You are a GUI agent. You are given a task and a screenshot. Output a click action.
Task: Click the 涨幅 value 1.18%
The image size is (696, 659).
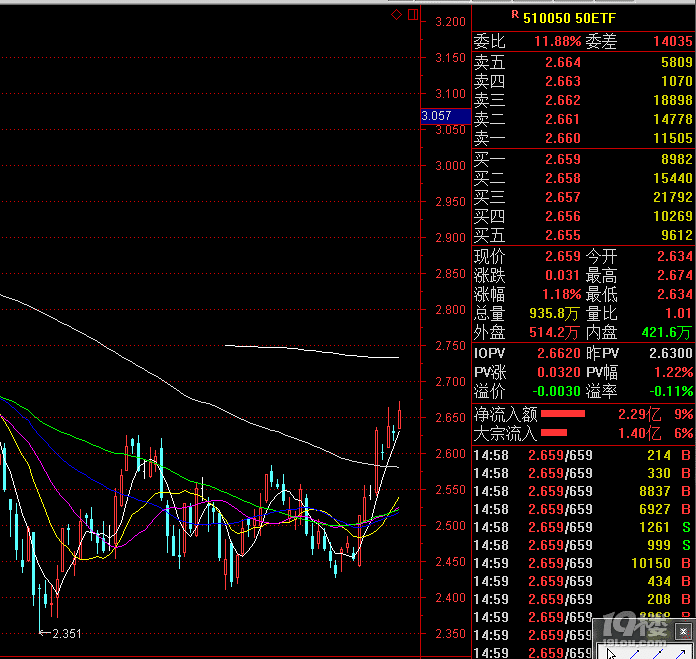562,294
